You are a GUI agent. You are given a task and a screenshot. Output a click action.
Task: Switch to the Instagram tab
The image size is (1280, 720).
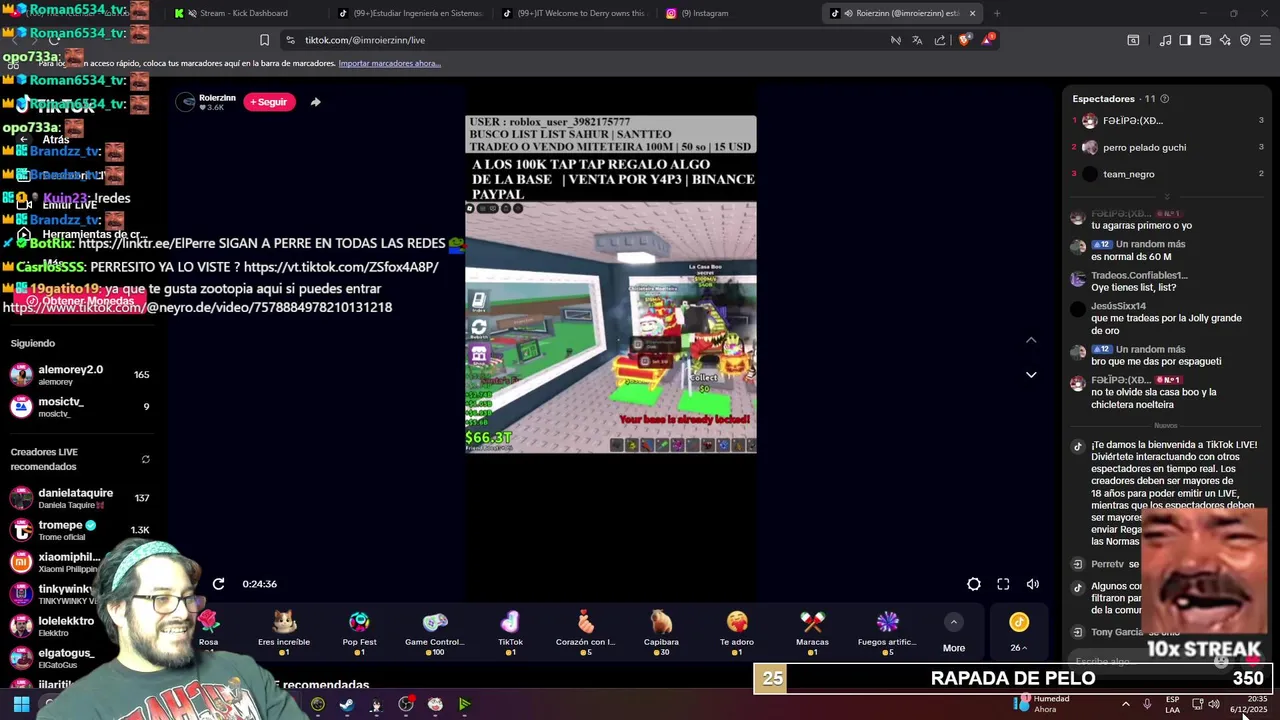737,13
